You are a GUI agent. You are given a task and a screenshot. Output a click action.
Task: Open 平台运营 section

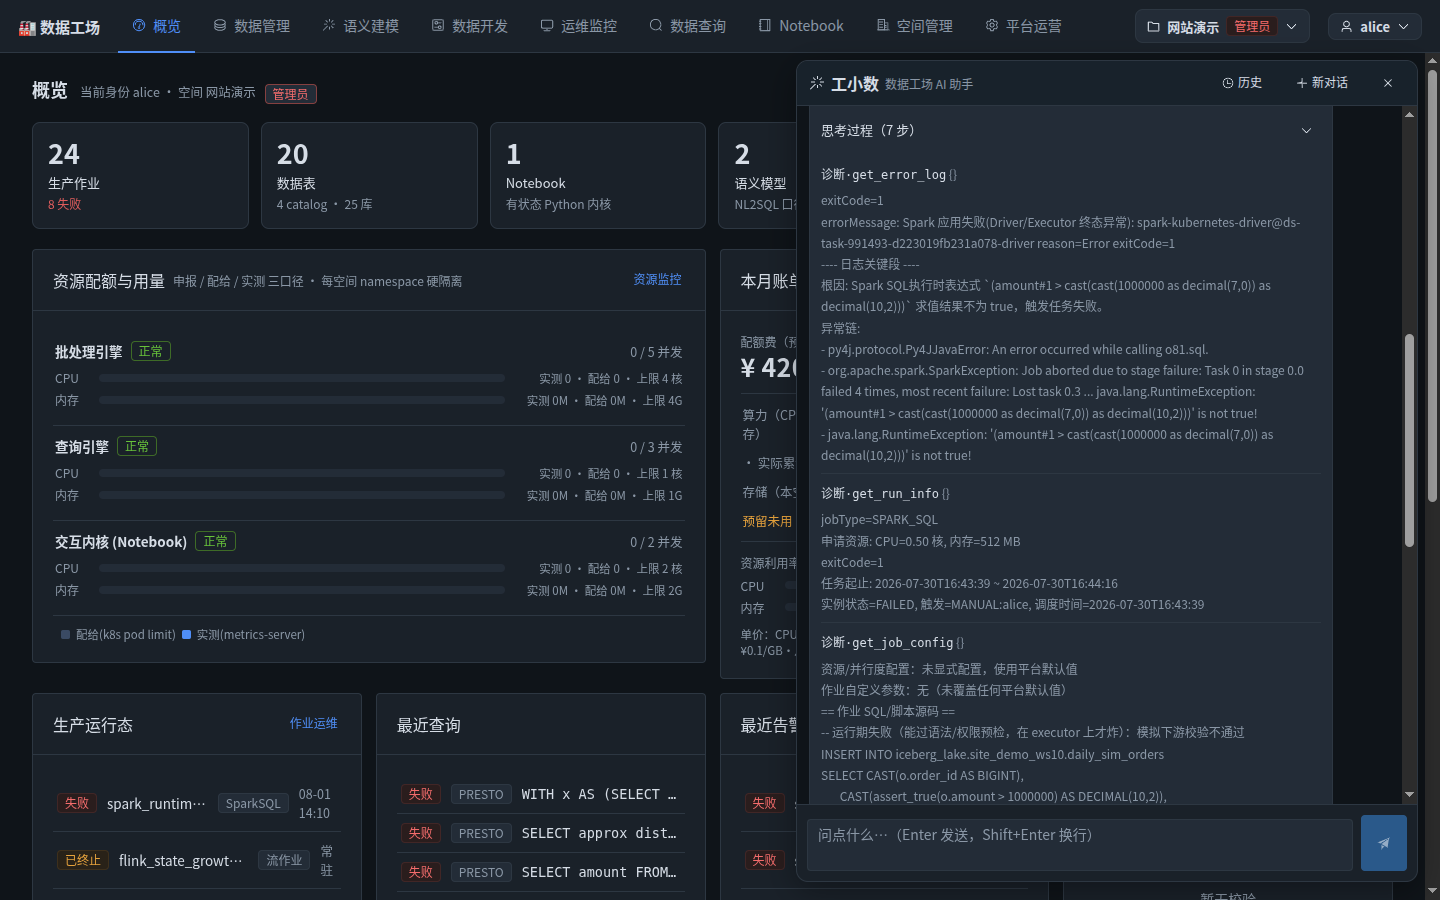1024,26
